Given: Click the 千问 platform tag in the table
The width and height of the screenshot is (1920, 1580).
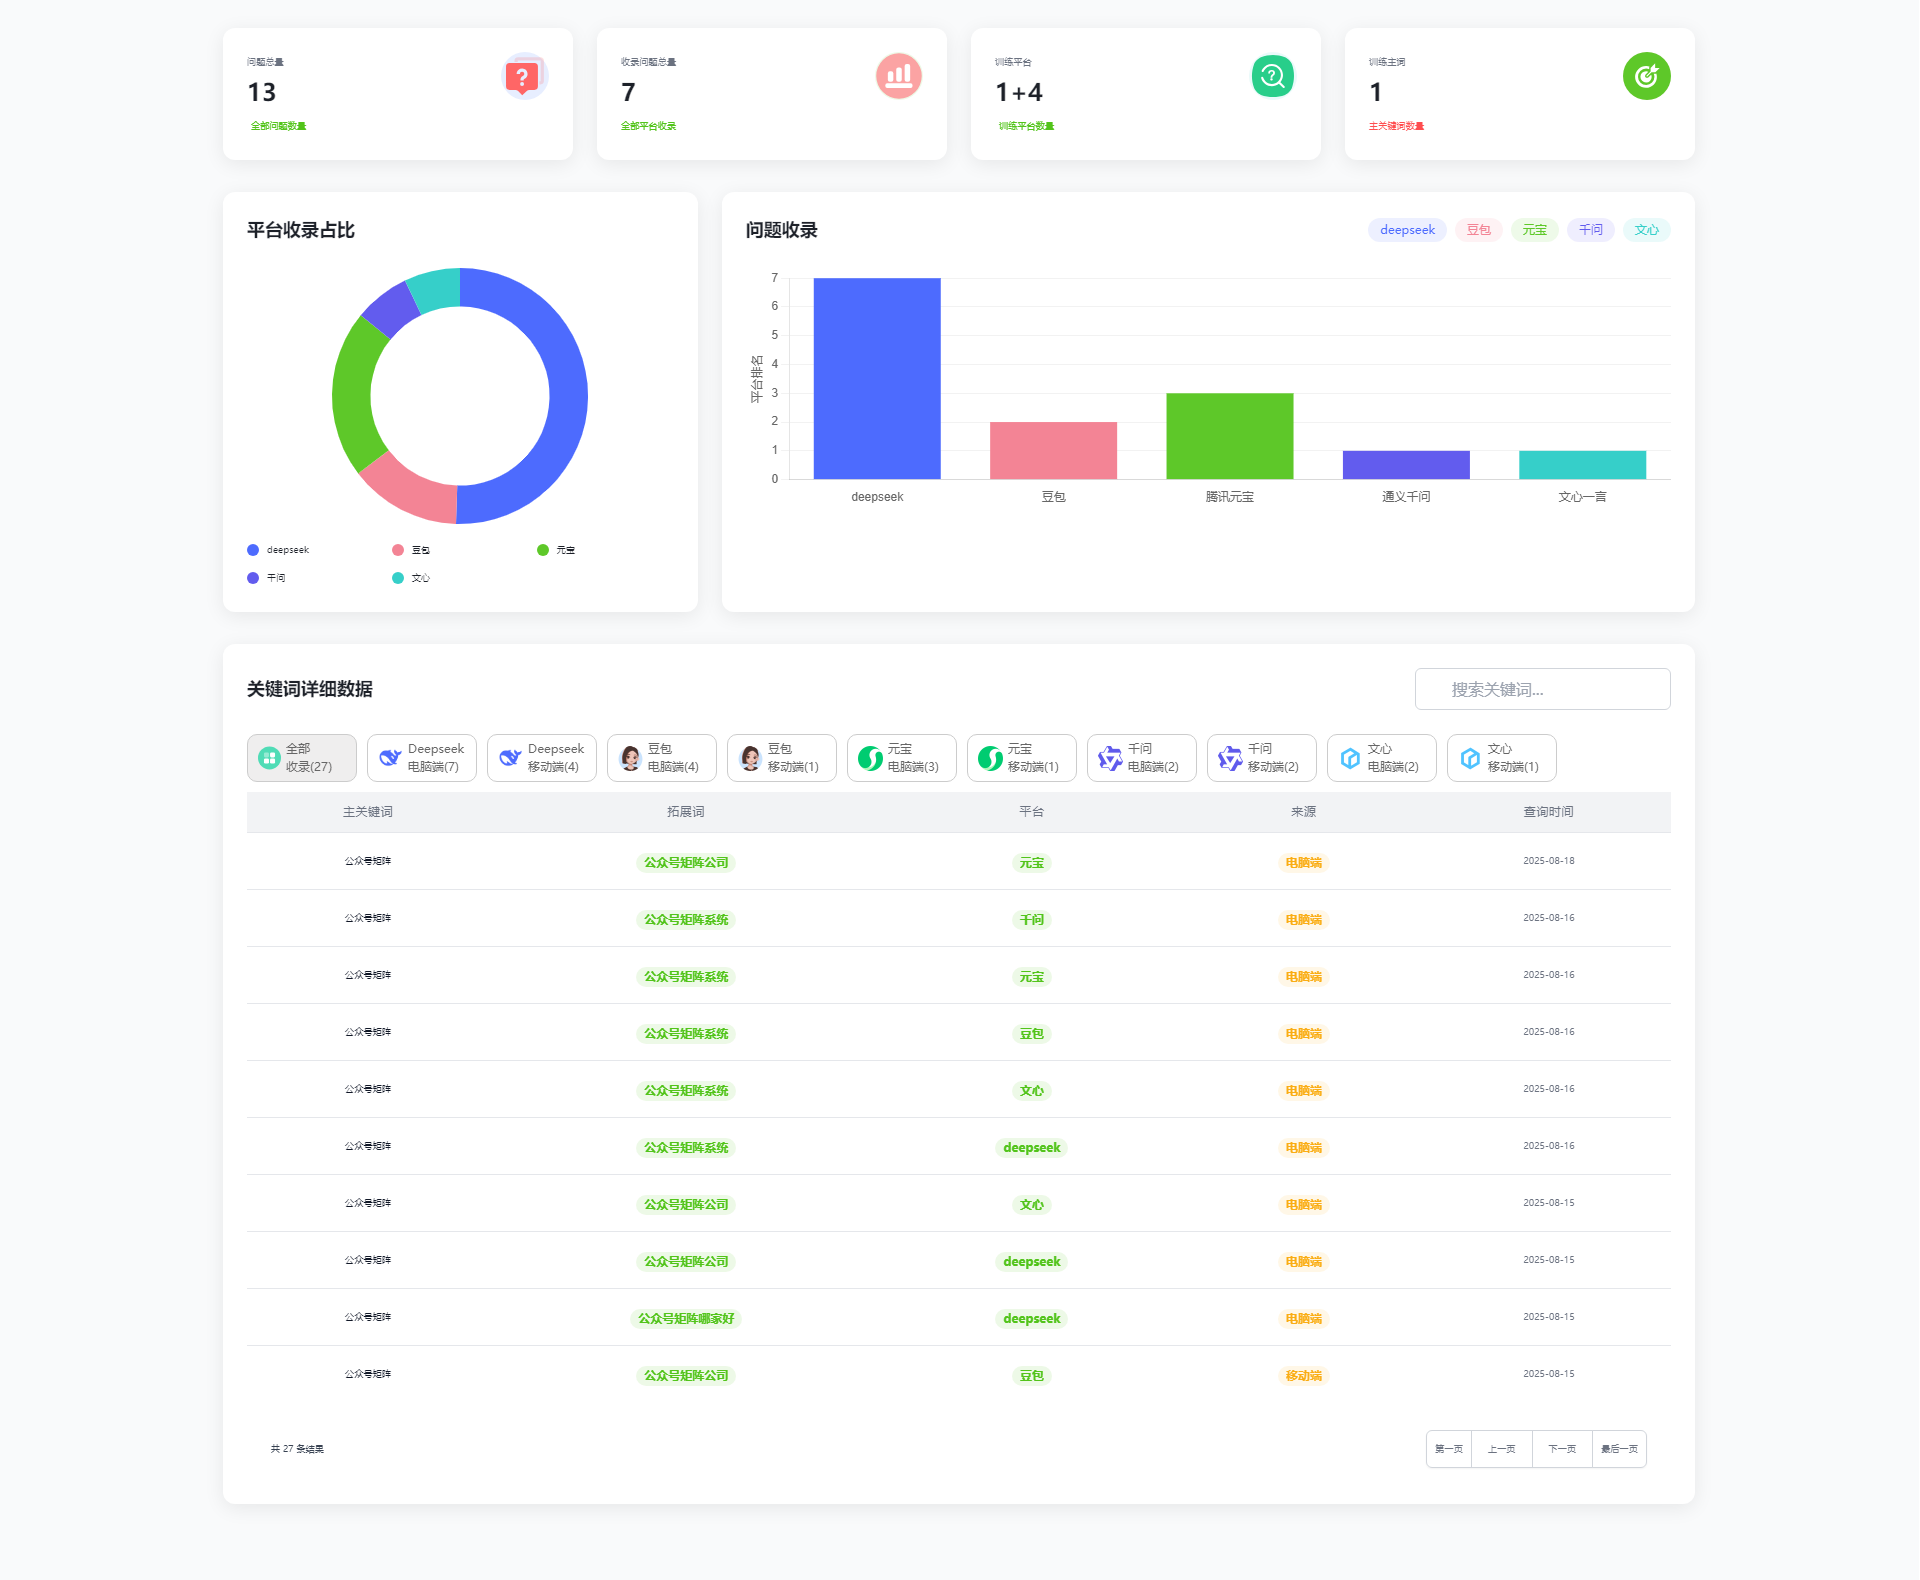Looking at the screenshot, I should tap(1032, 920).
